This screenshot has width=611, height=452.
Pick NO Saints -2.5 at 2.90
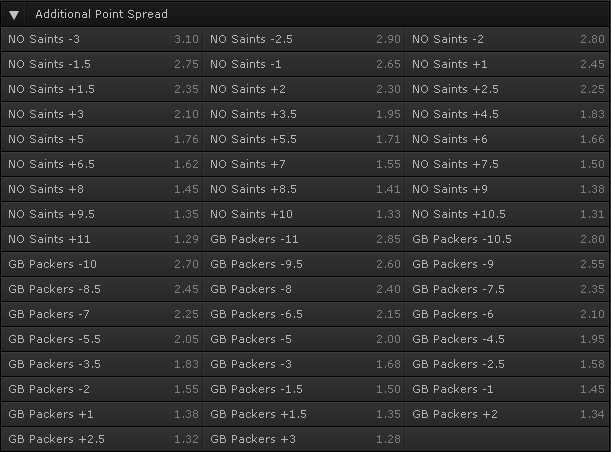[304, 39]
